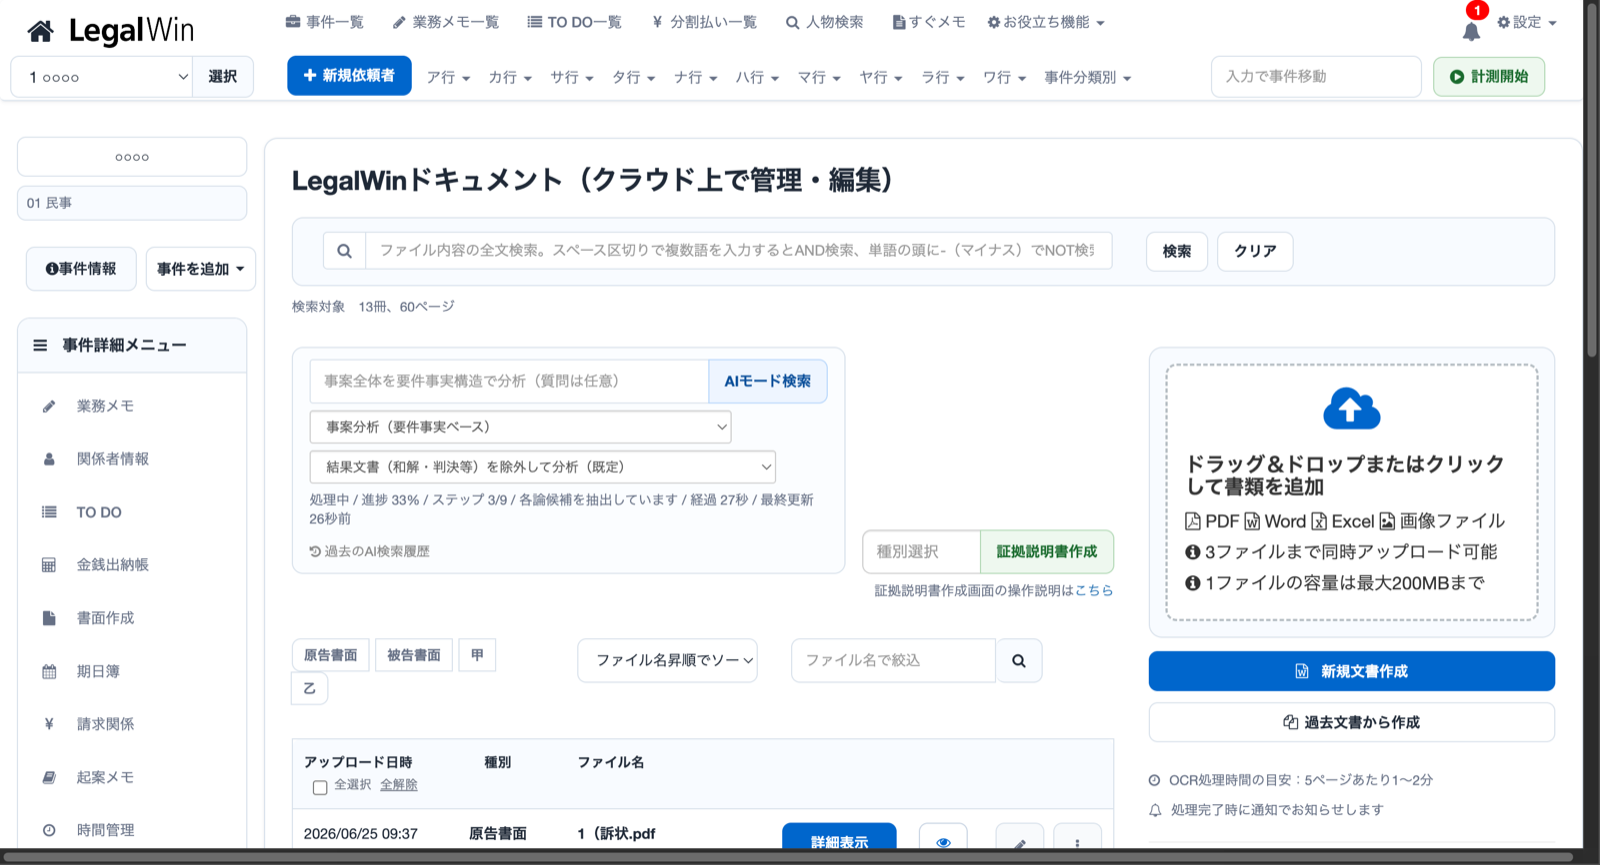Filter by 原告書面 tag
Screen dimensions: 1600x865
[331, 655]
